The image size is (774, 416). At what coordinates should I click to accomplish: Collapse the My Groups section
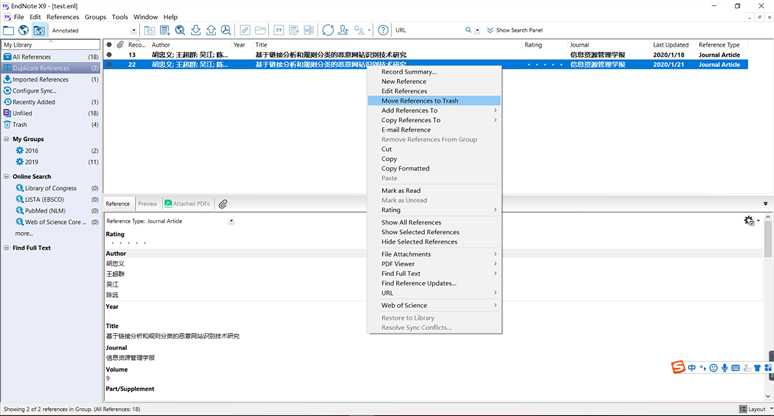7,139
